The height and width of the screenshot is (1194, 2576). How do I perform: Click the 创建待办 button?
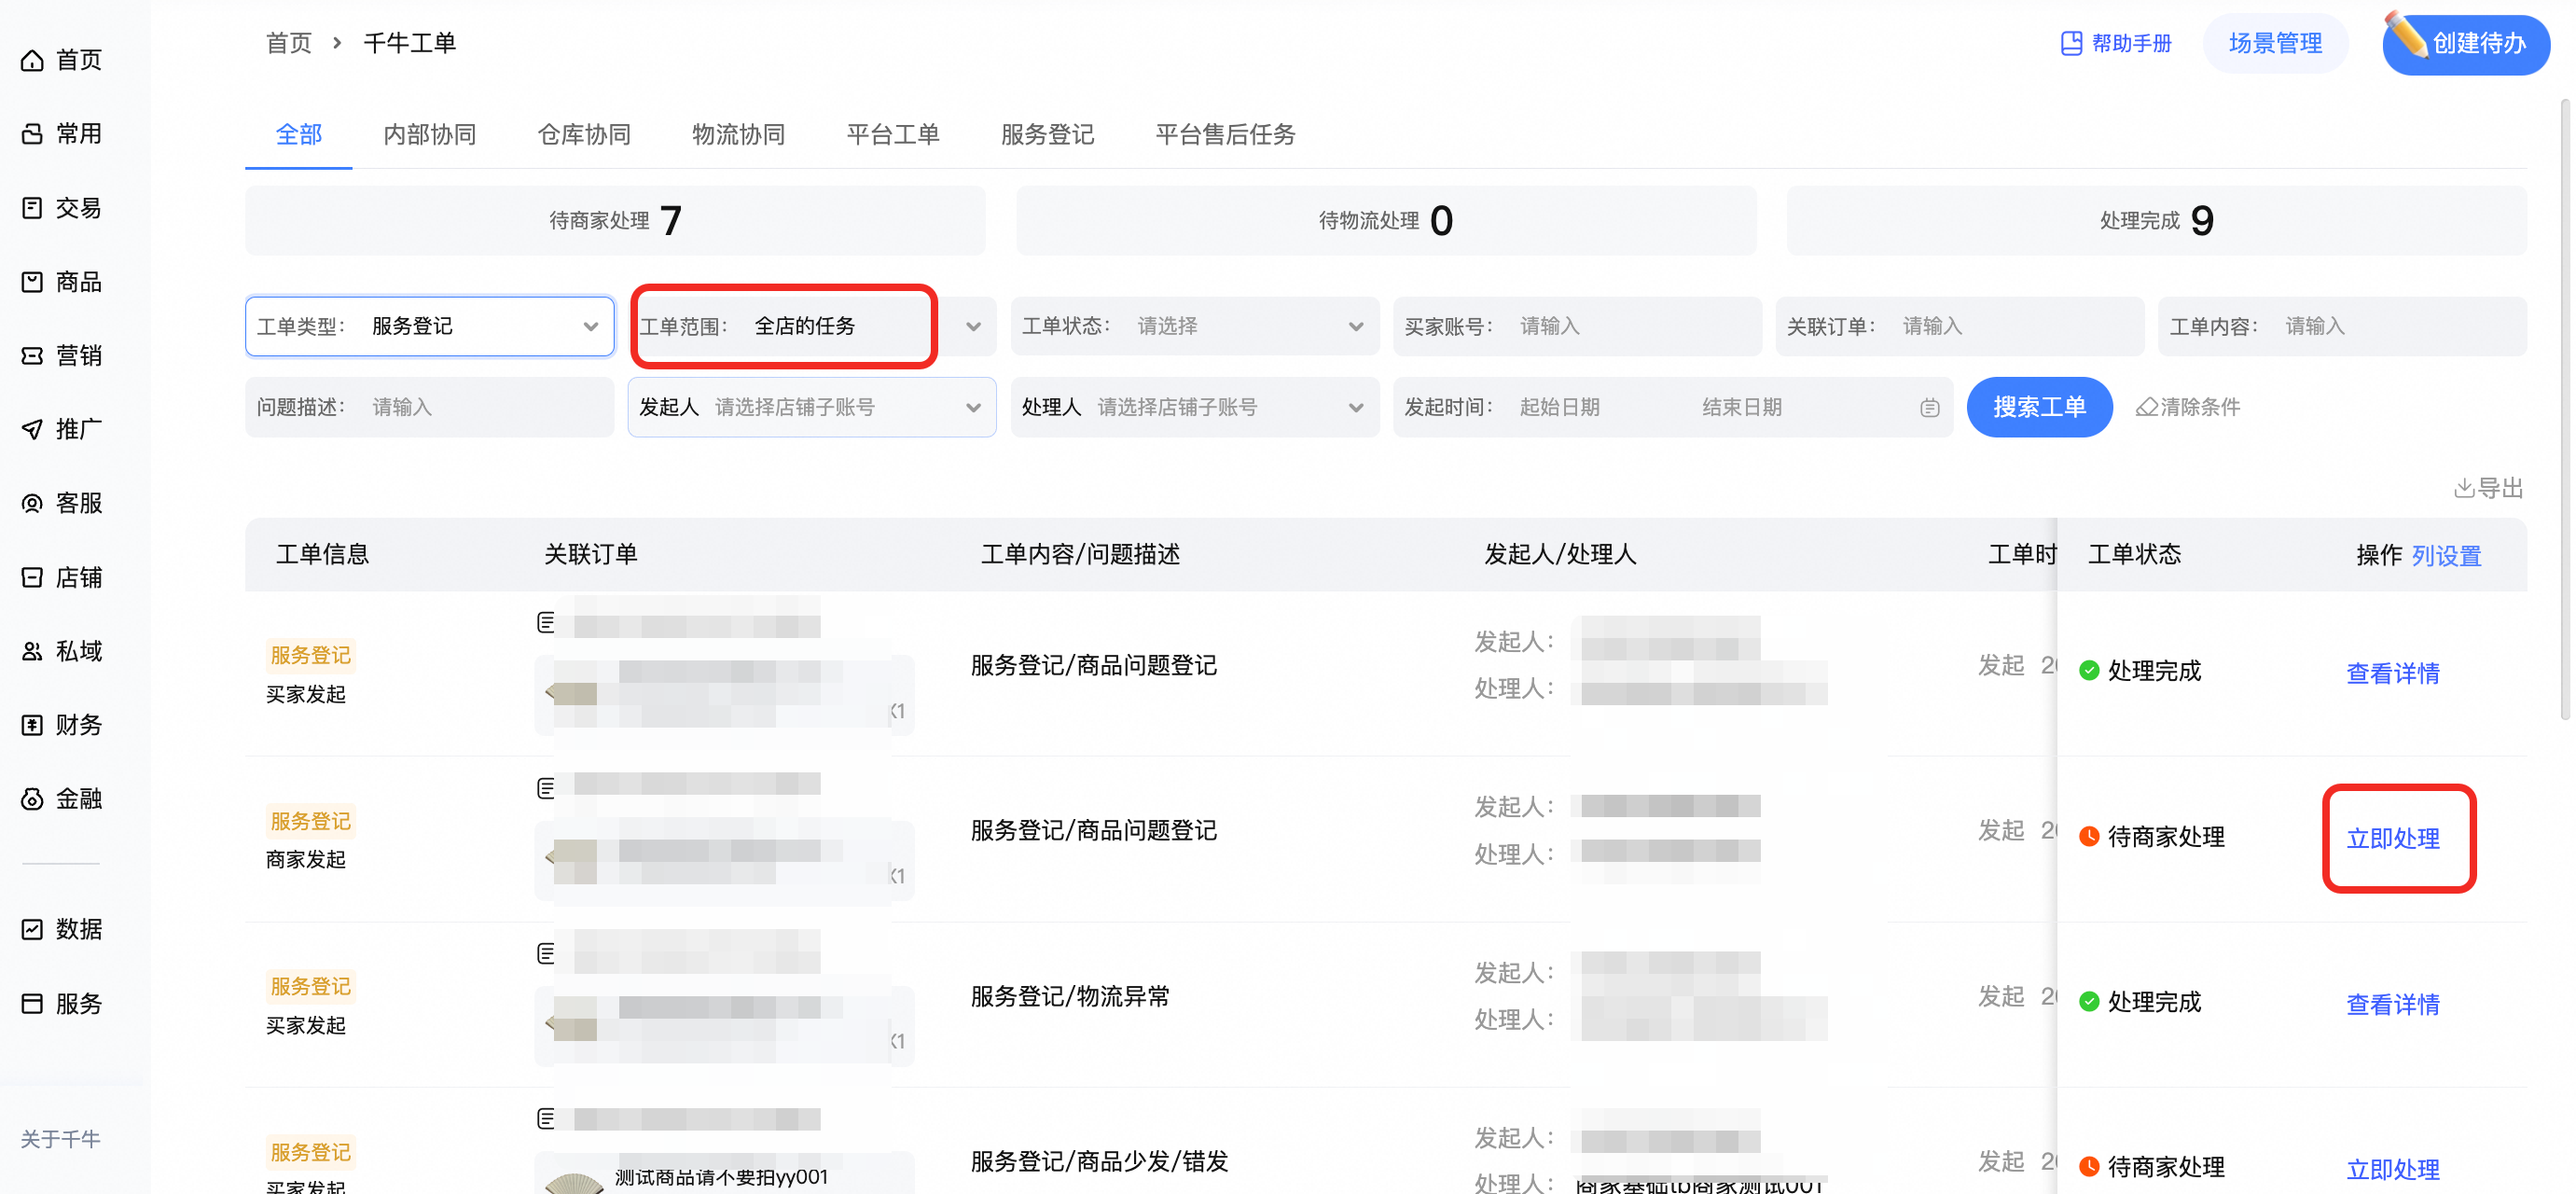click(2466, 43)
